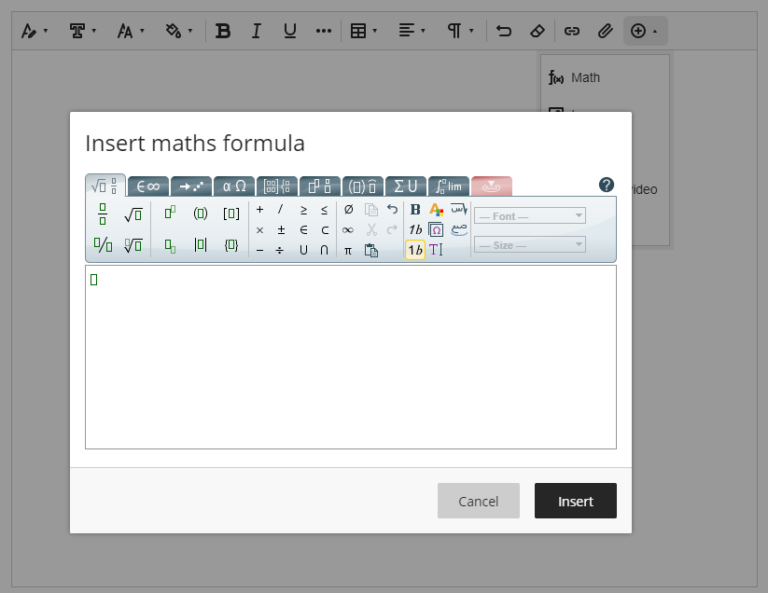Insert absolute value bars template
This screenshot has height=593, width=768.
point(200,245)
